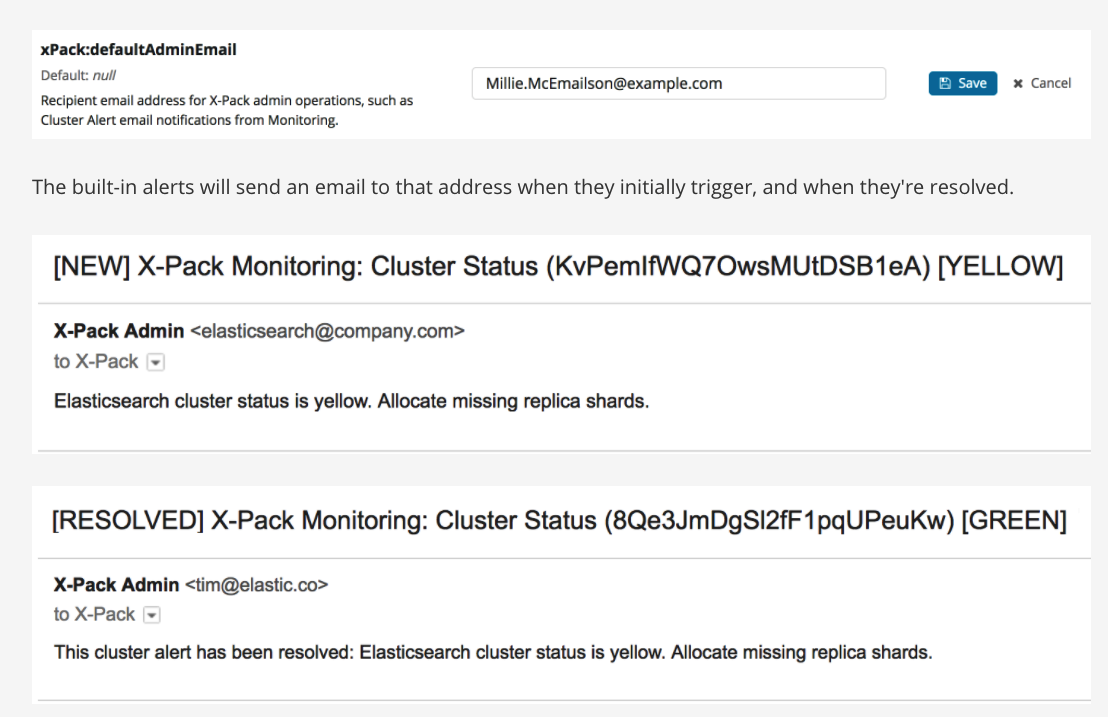Click the yellow status message body text
This screenshot has height=717, width=1108.
[x=351, y=401]
